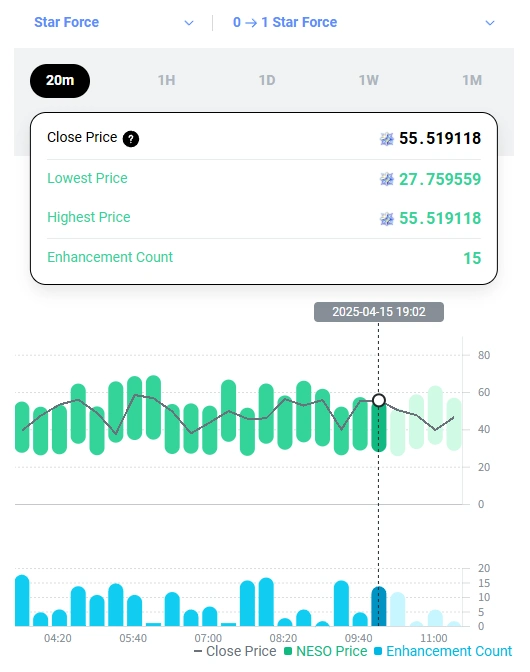This screenshot has height=672, width=530.
Task: Click the NESO coin icon beside Highest Price value
Action: click(386, 219)
